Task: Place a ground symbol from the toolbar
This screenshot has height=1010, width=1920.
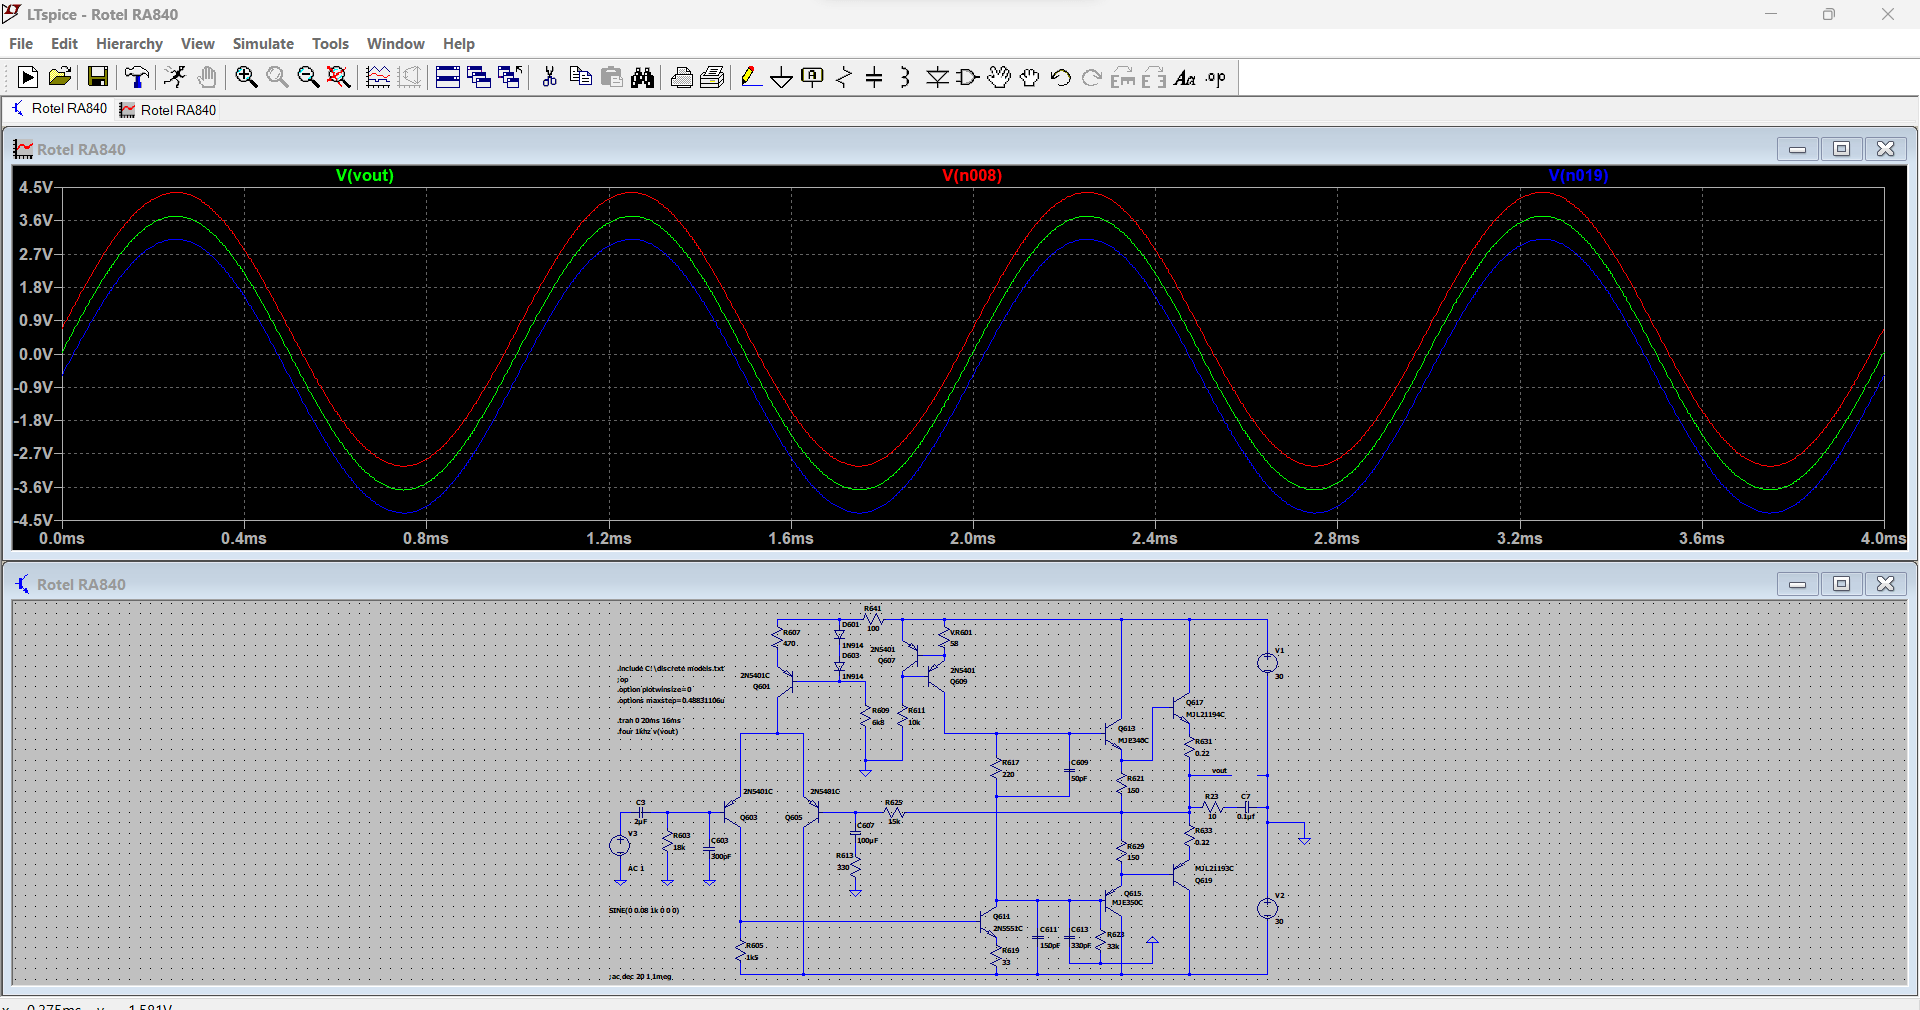Action: 782,77
